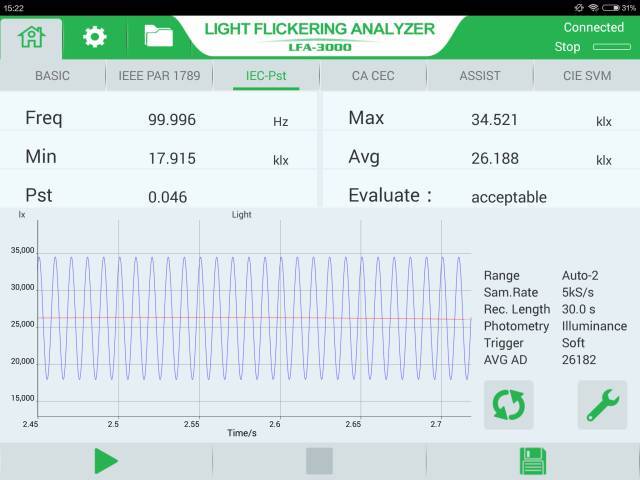Open the CIE SVM tab
This screenshot has height=480, width=640.
(x=587, y=76)
